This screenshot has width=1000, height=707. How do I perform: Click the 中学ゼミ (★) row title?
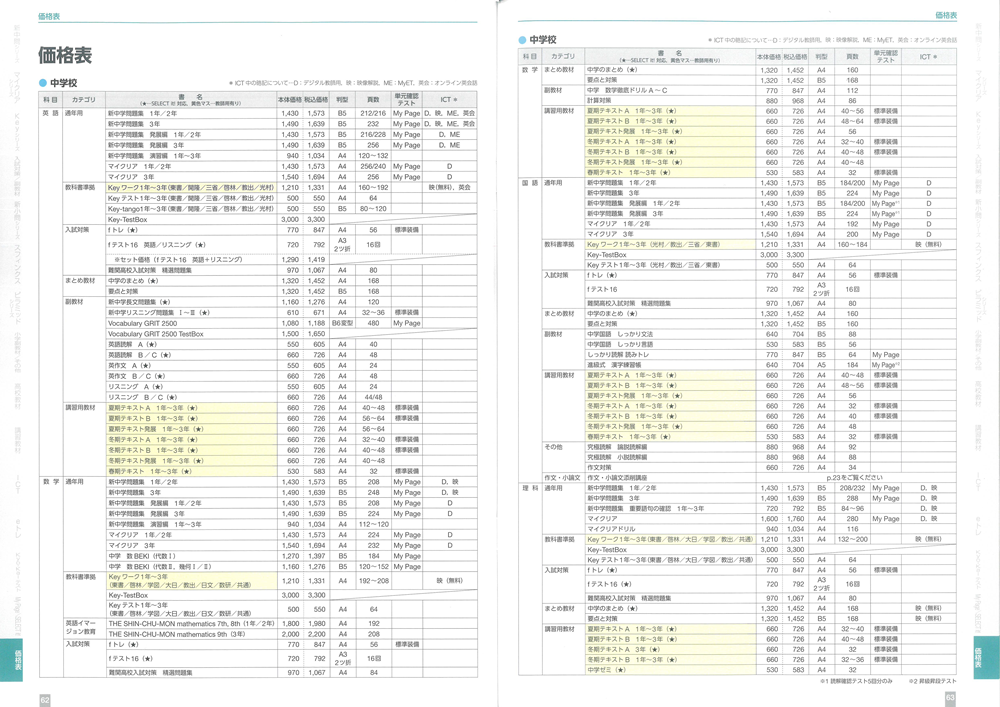pos(607,670)
